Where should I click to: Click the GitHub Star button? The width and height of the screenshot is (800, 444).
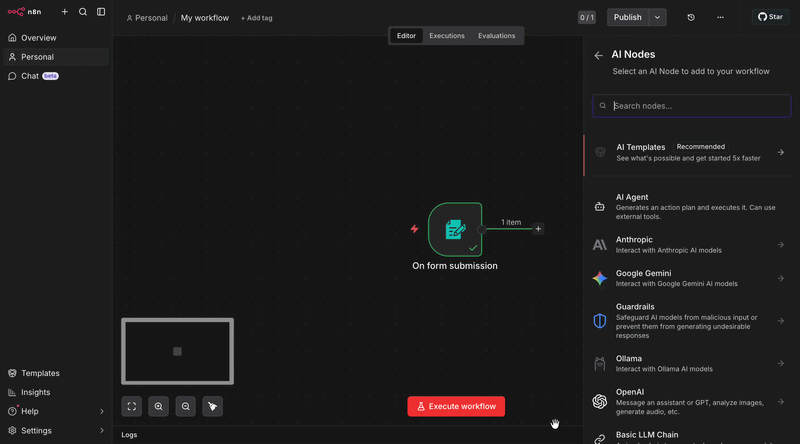[x=770, y=17]
